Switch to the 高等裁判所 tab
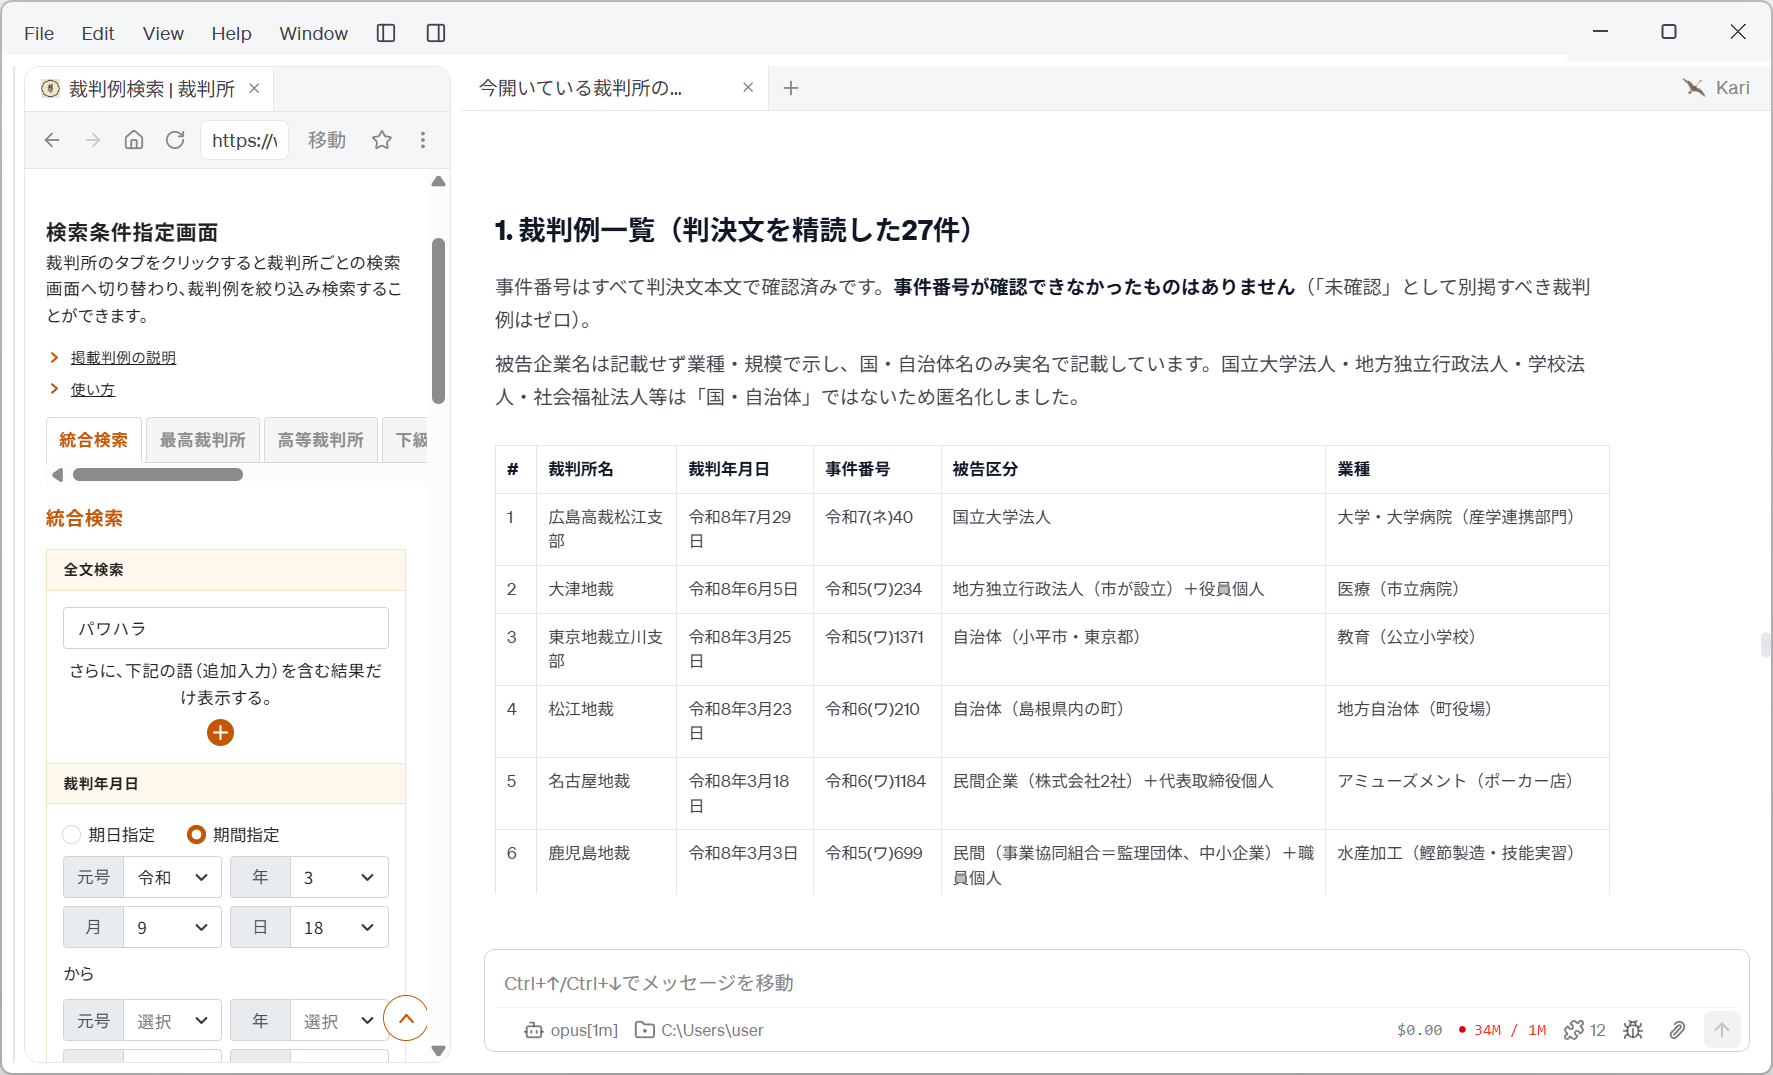Viewport: 1773px width, 1075px height. (321, 440)
